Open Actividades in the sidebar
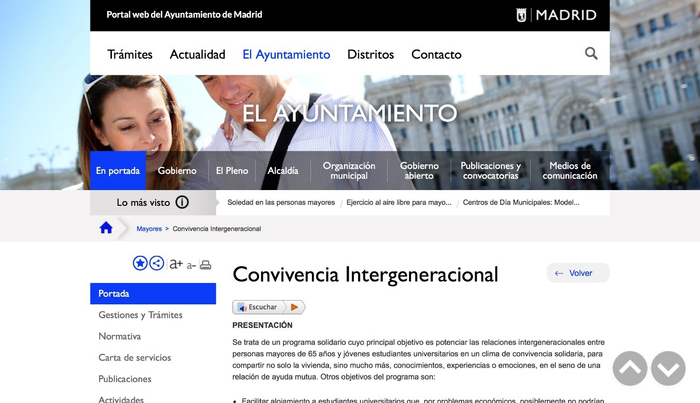 [x=121, y=399]
